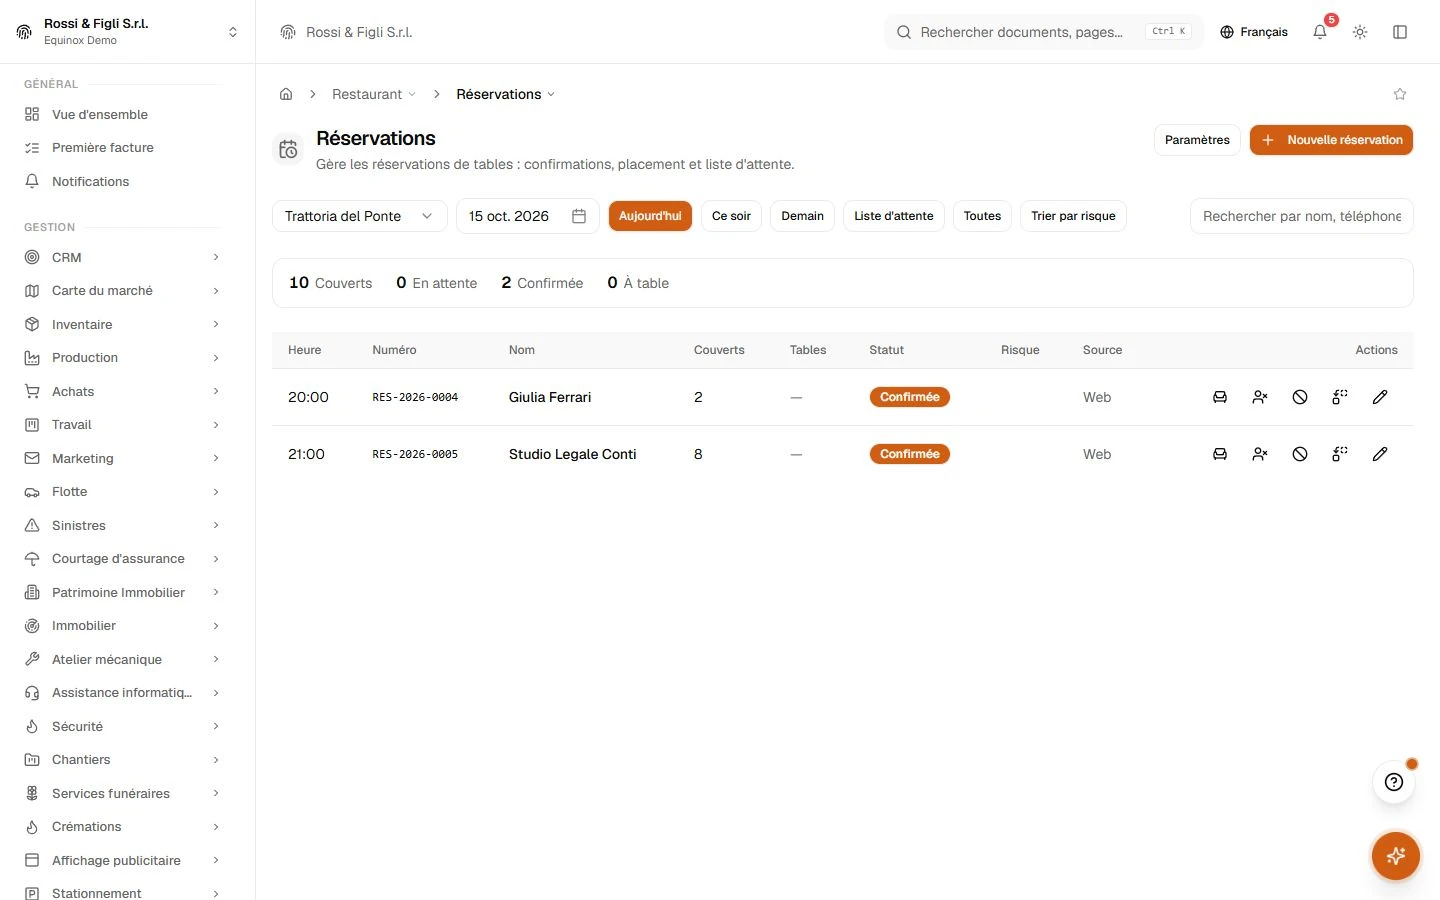Toggle Trier par risque sorting
Viewport: 1440px width, 900px height.
1073,216
